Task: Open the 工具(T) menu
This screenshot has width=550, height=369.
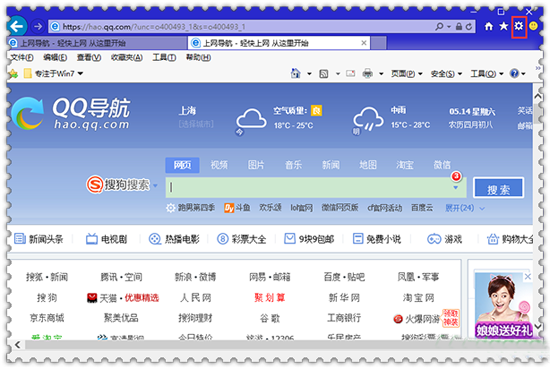Action: point(164,58)
